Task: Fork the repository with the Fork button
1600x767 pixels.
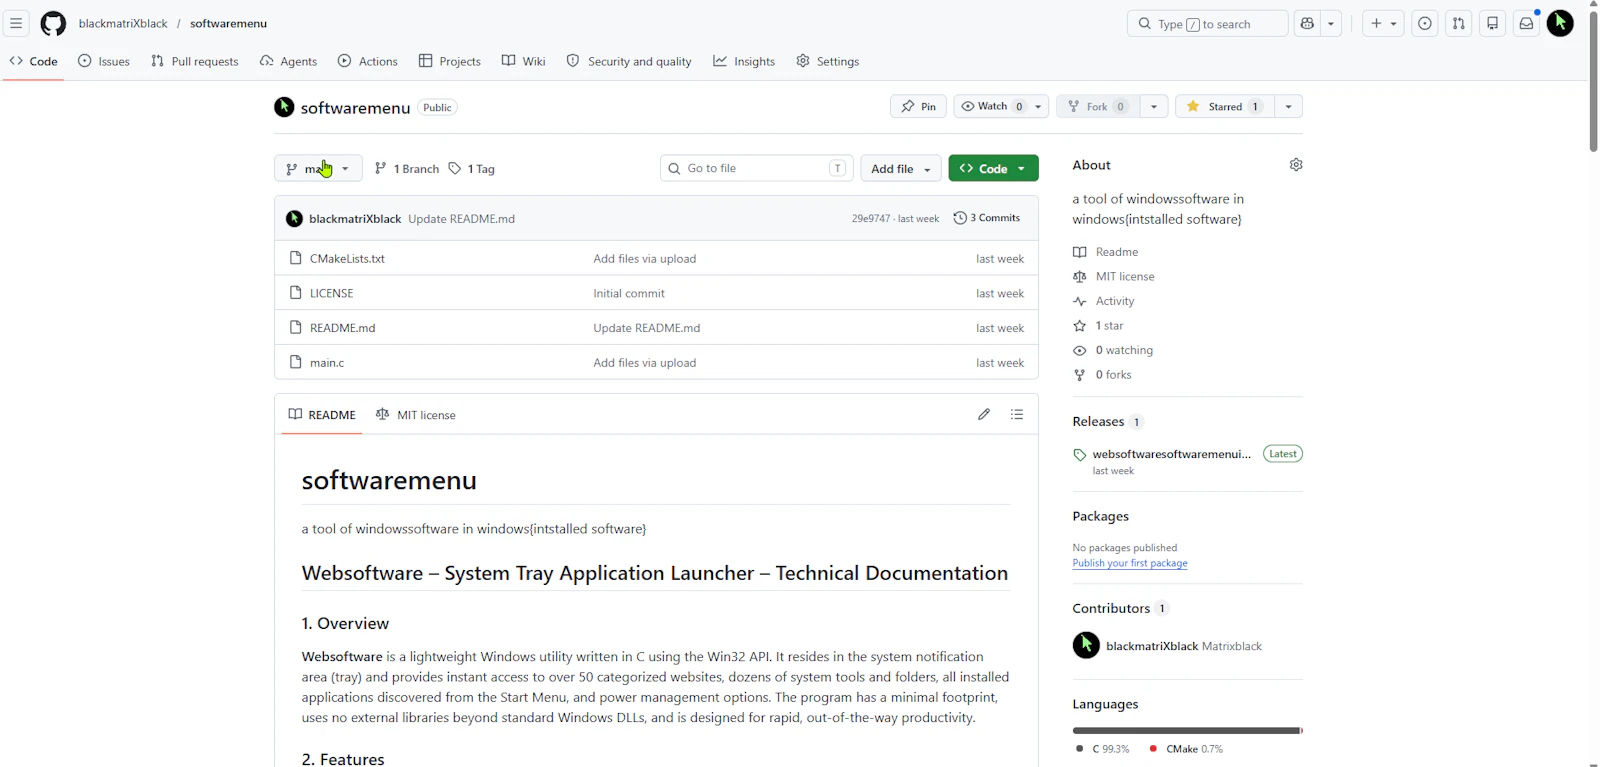Action: pos(1097,106)
